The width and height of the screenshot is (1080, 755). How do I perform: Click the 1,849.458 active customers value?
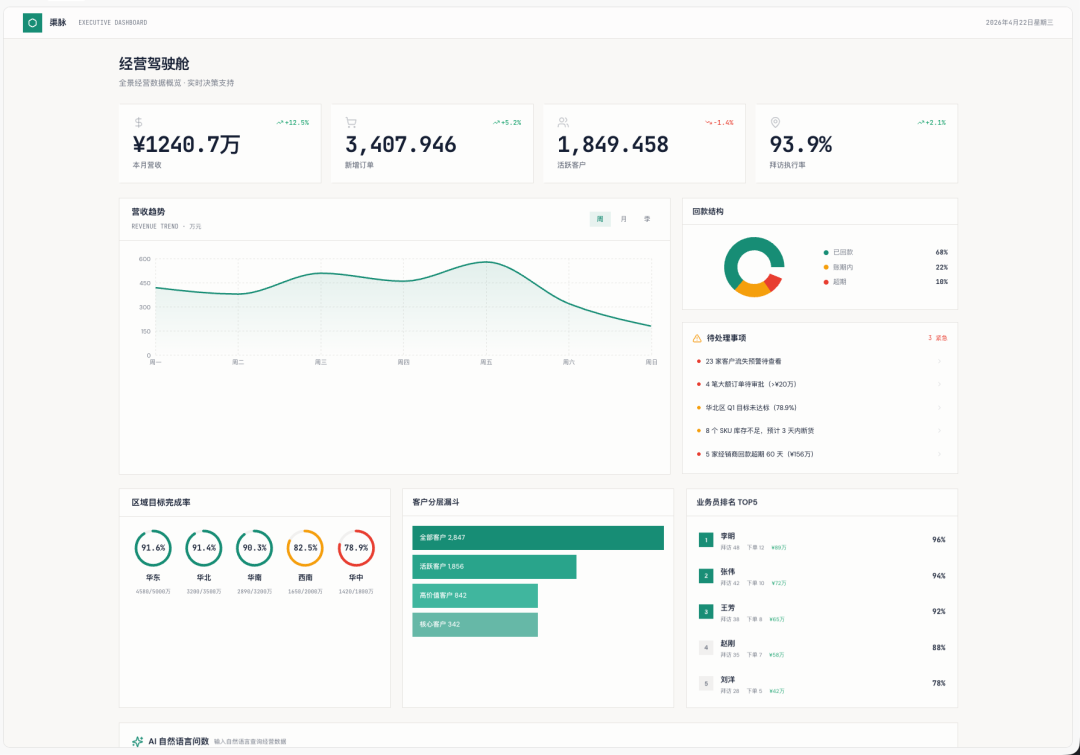point(612,145)
